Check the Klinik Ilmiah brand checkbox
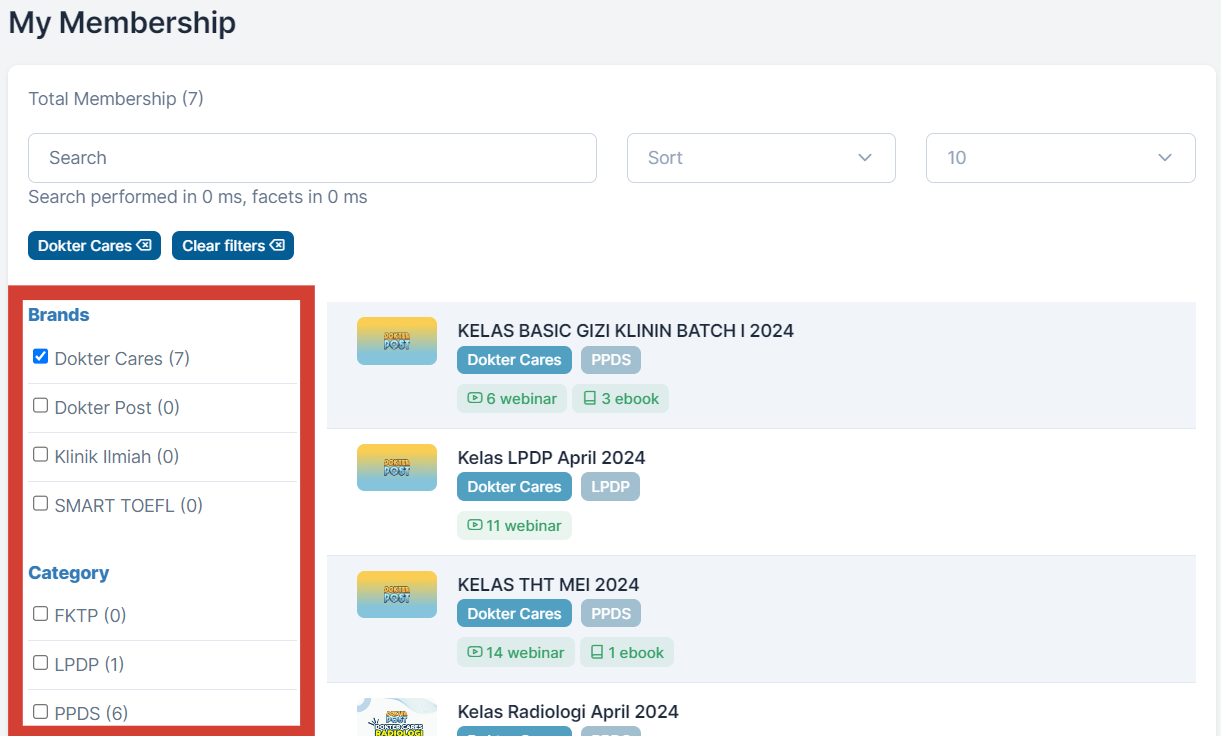1221x736 pixels. point(41,455)
